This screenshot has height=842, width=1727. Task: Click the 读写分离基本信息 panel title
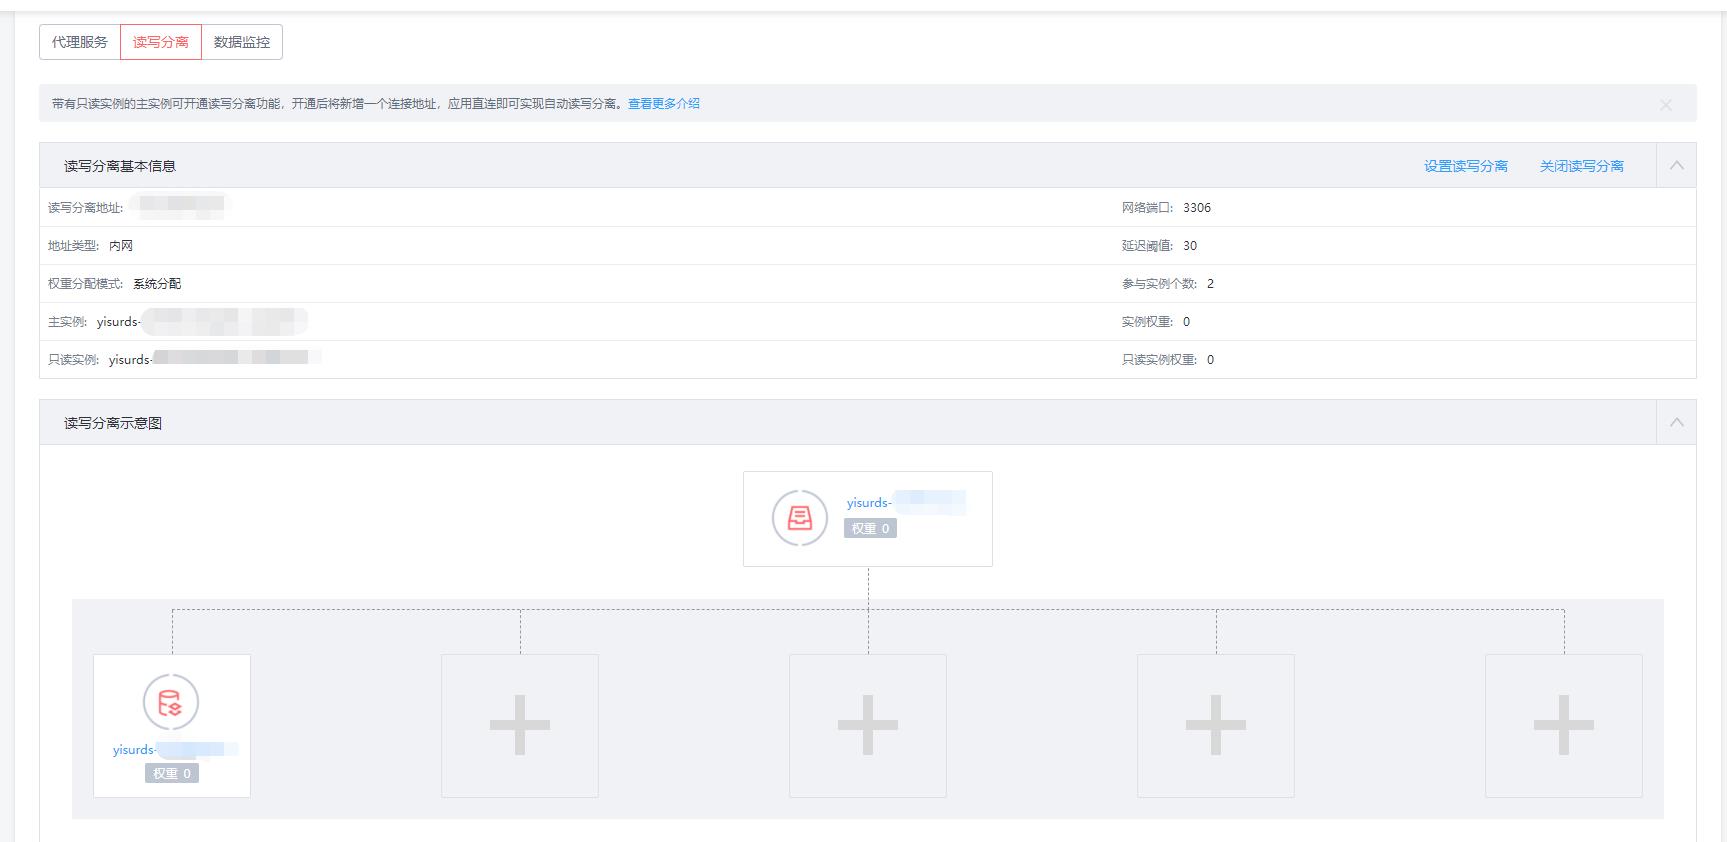click(120, 166)
